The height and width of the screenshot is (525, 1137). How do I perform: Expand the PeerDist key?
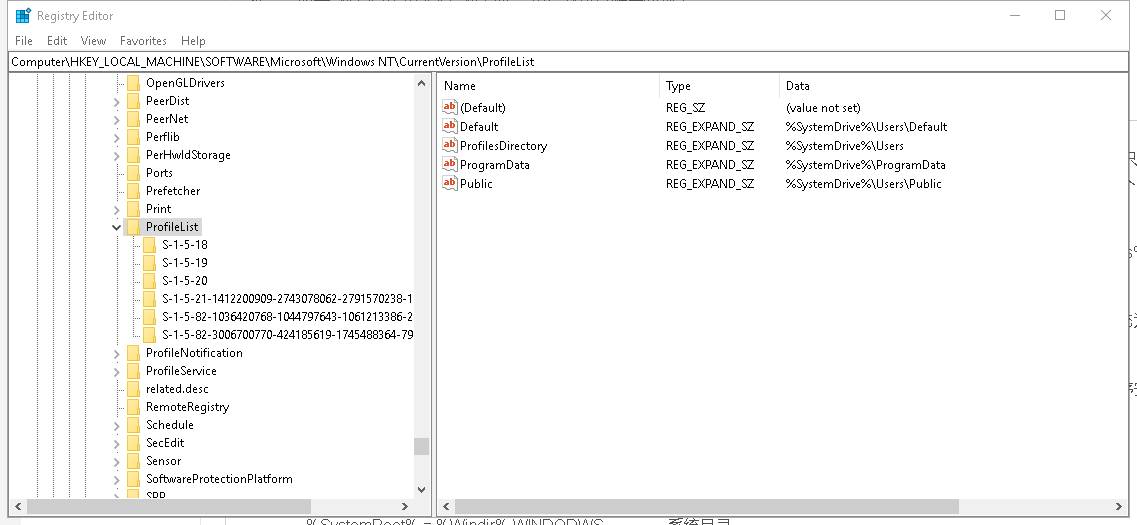(117, 102)
